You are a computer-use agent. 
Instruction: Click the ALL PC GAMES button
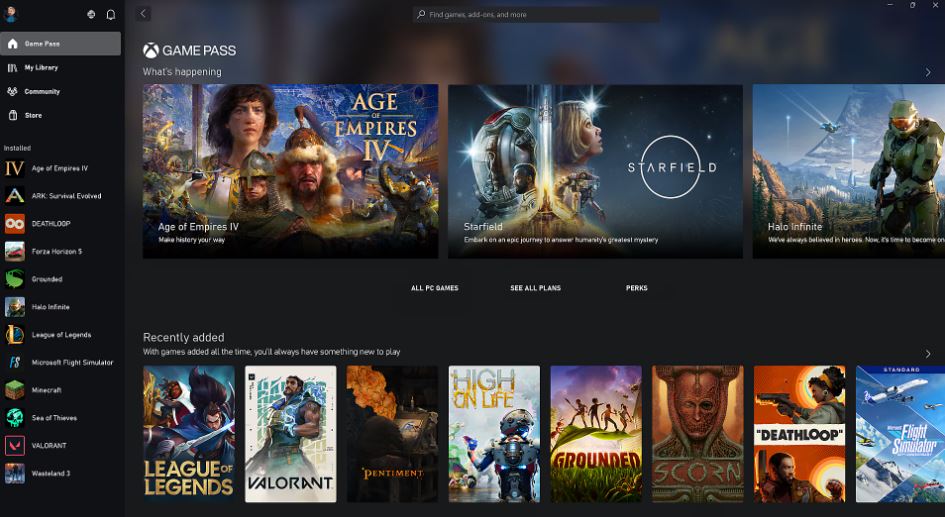435,288
